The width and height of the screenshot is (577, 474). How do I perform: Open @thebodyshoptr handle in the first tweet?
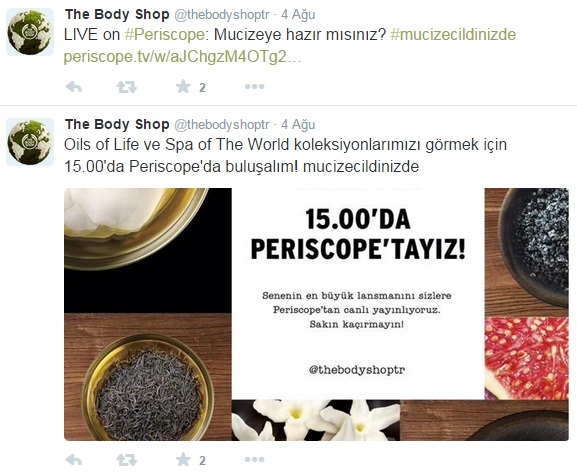(x=222, y=15)
